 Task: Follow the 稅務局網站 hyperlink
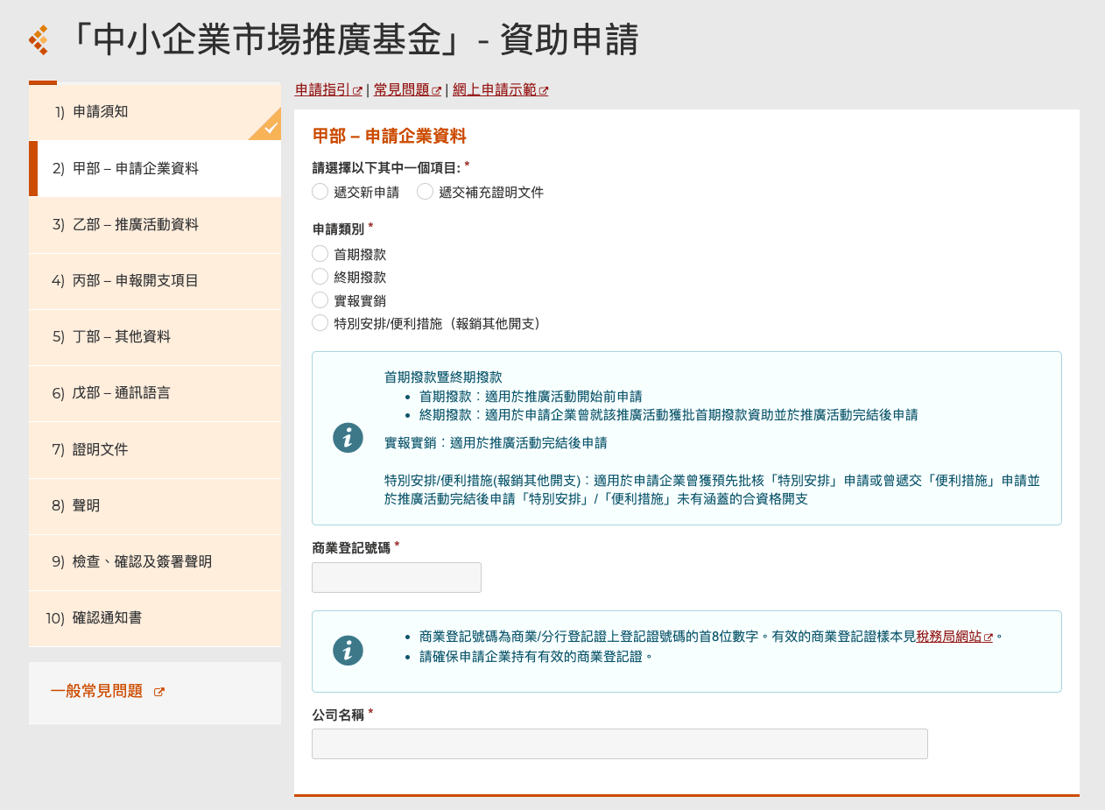coord(949,637)
